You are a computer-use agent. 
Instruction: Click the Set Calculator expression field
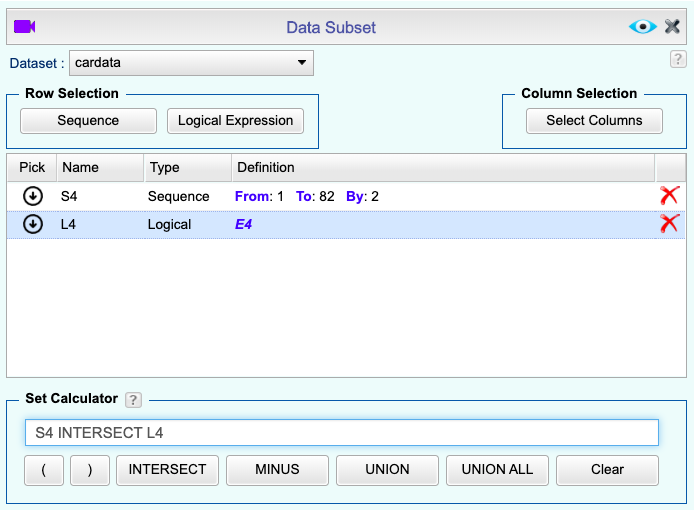(341, 433)
